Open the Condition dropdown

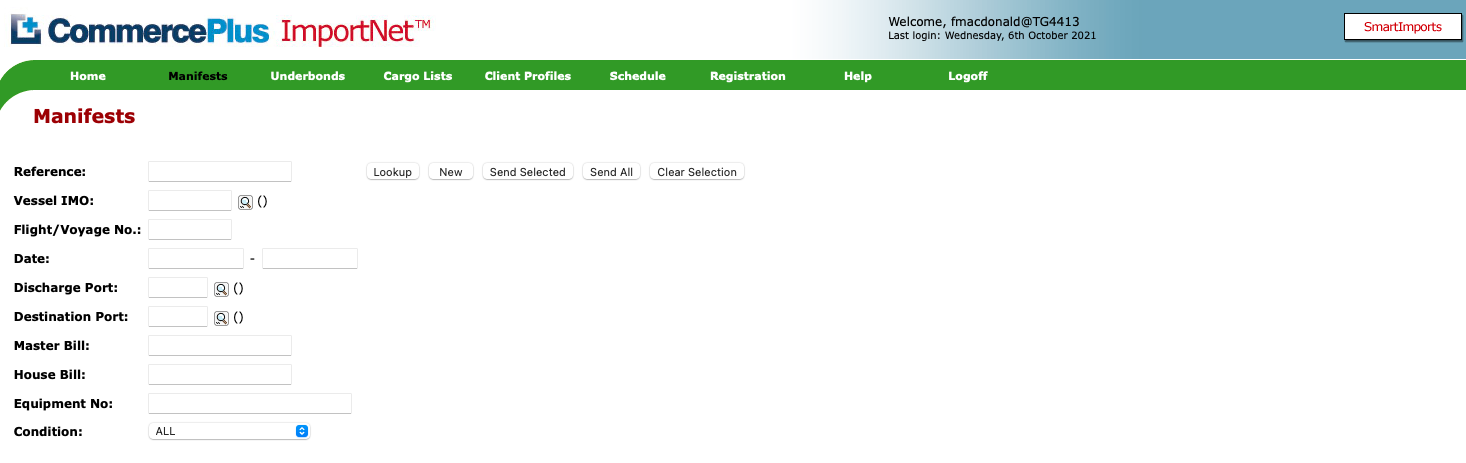(229, 431)
